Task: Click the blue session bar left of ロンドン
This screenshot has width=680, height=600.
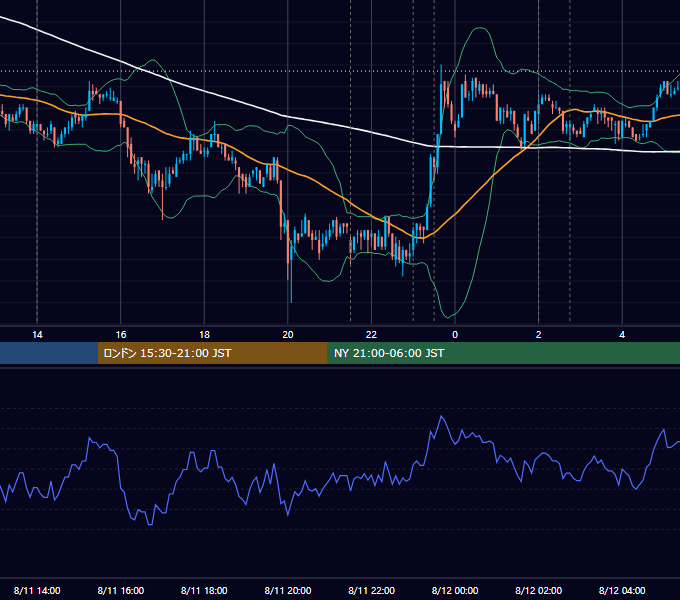Action: click(49, 353)
